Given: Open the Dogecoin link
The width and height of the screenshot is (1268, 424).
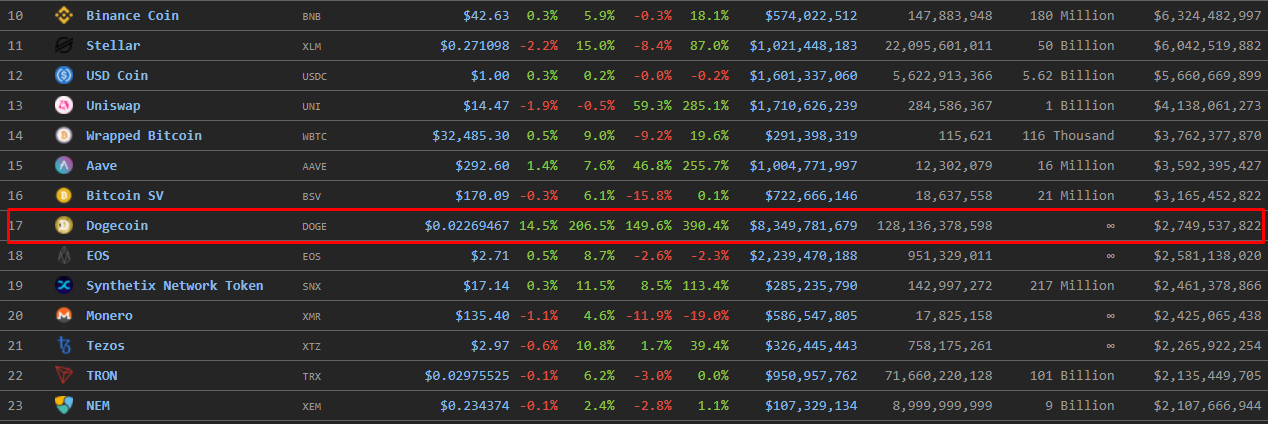Looking at the screenshot, I should tap(117, 226).
